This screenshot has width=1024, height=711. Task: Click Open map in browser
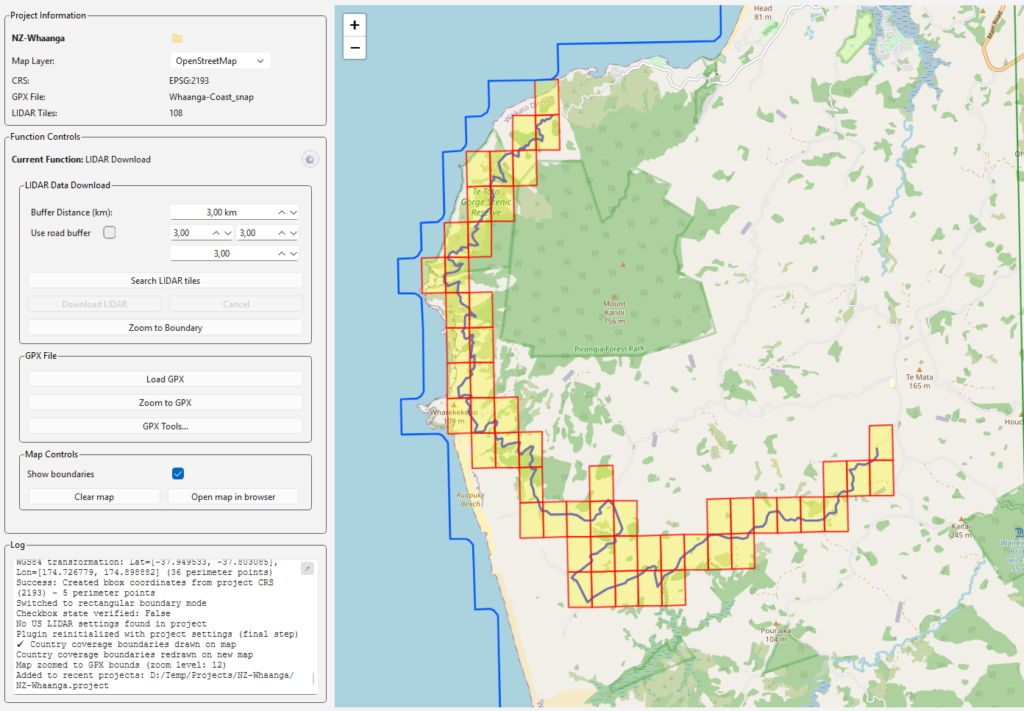point(234,497)
